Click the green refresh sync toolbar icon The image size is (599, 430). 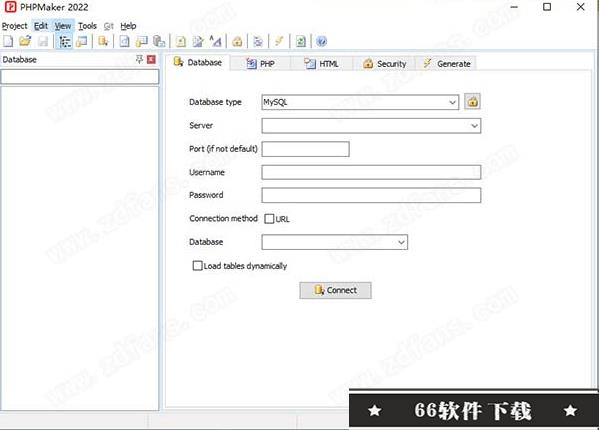[301, 41]
